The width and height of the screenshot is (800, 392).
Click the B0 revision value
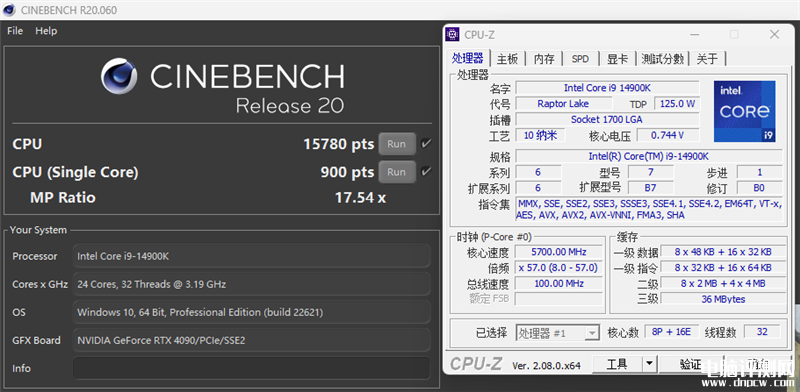pos(759,188)
